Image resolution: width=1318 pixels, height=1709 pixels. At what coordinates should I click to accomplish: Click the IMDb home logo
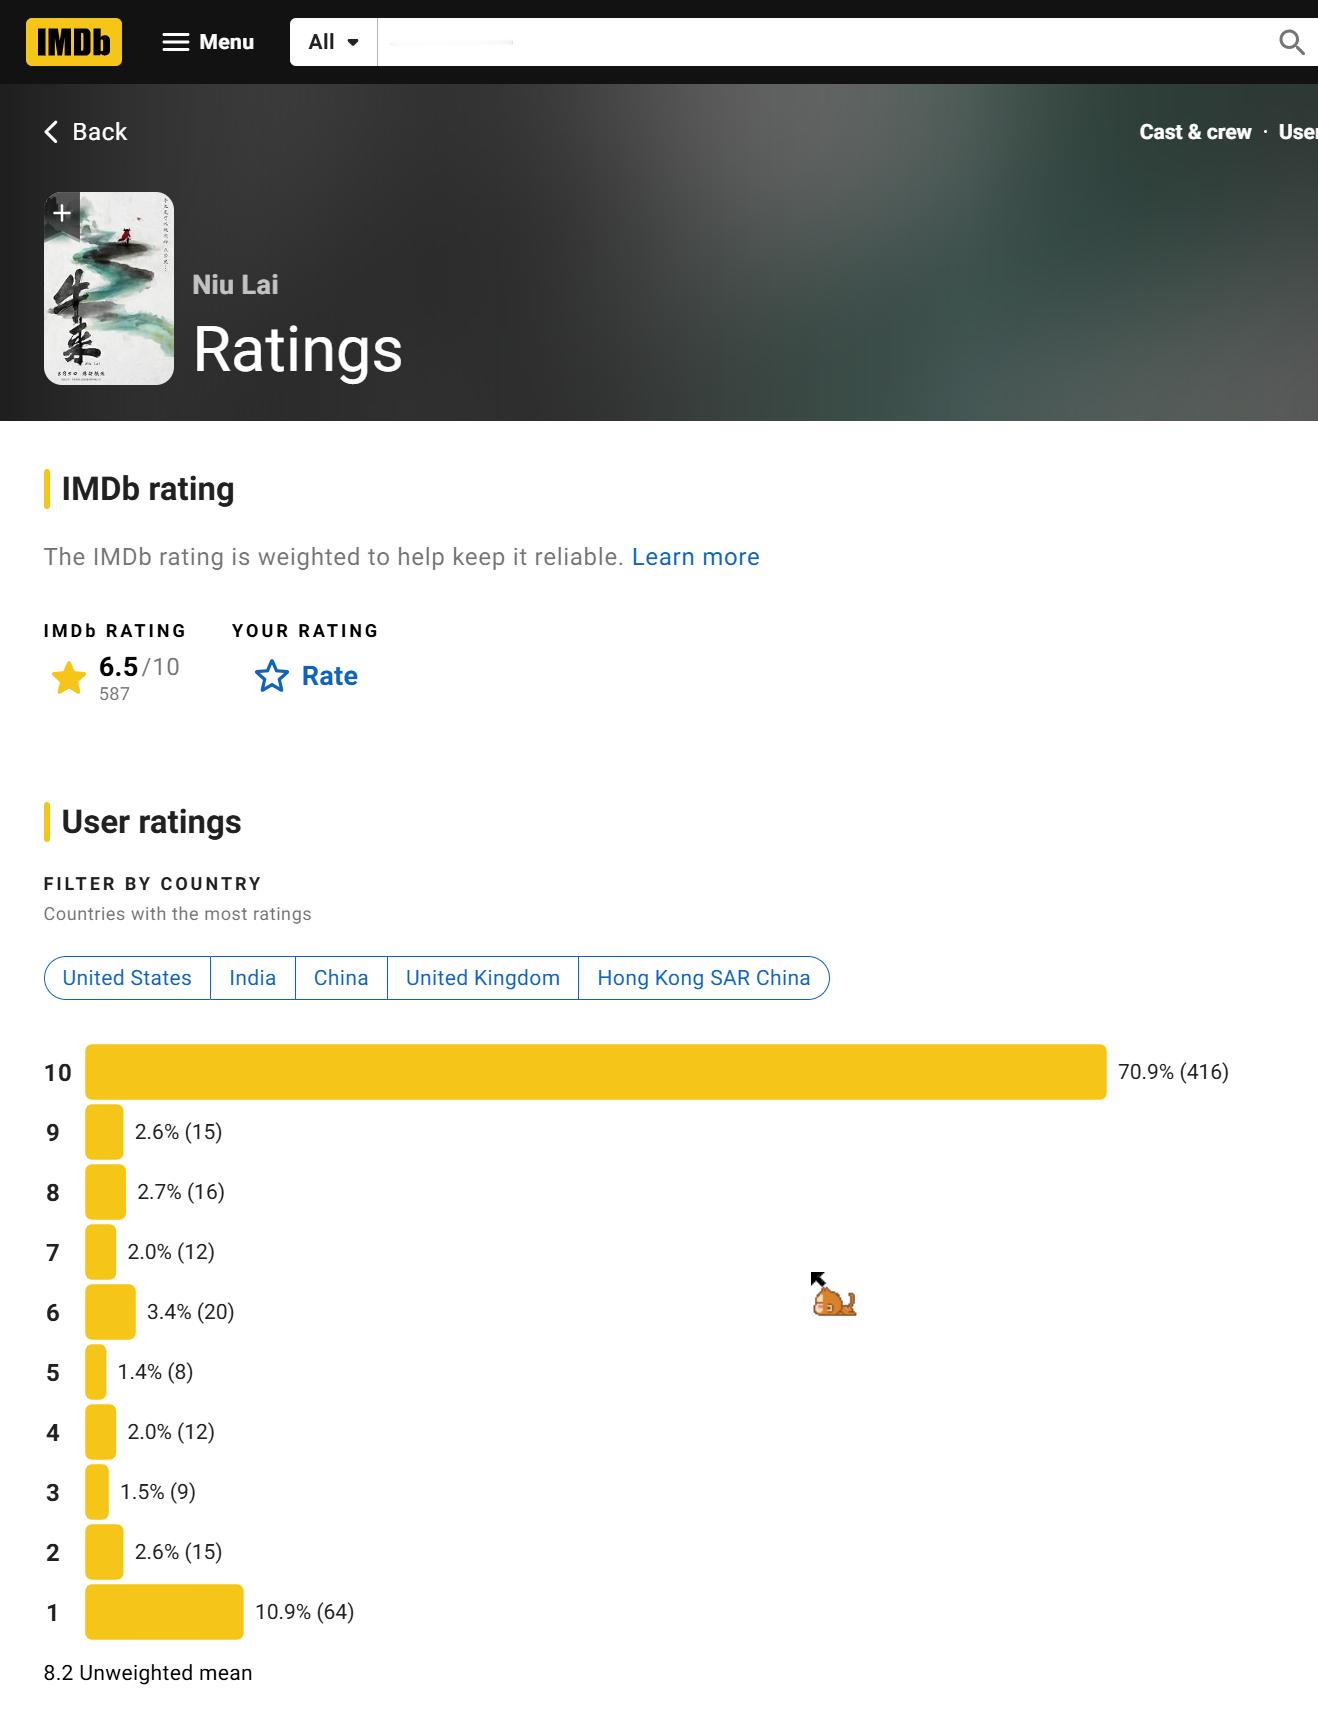pos(74,42)
